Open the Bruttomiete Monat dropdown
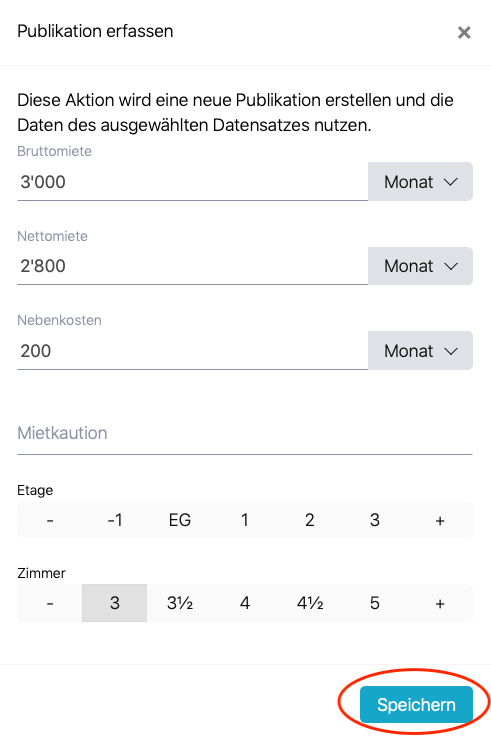 pyautogui.click(x=420, y=182)
